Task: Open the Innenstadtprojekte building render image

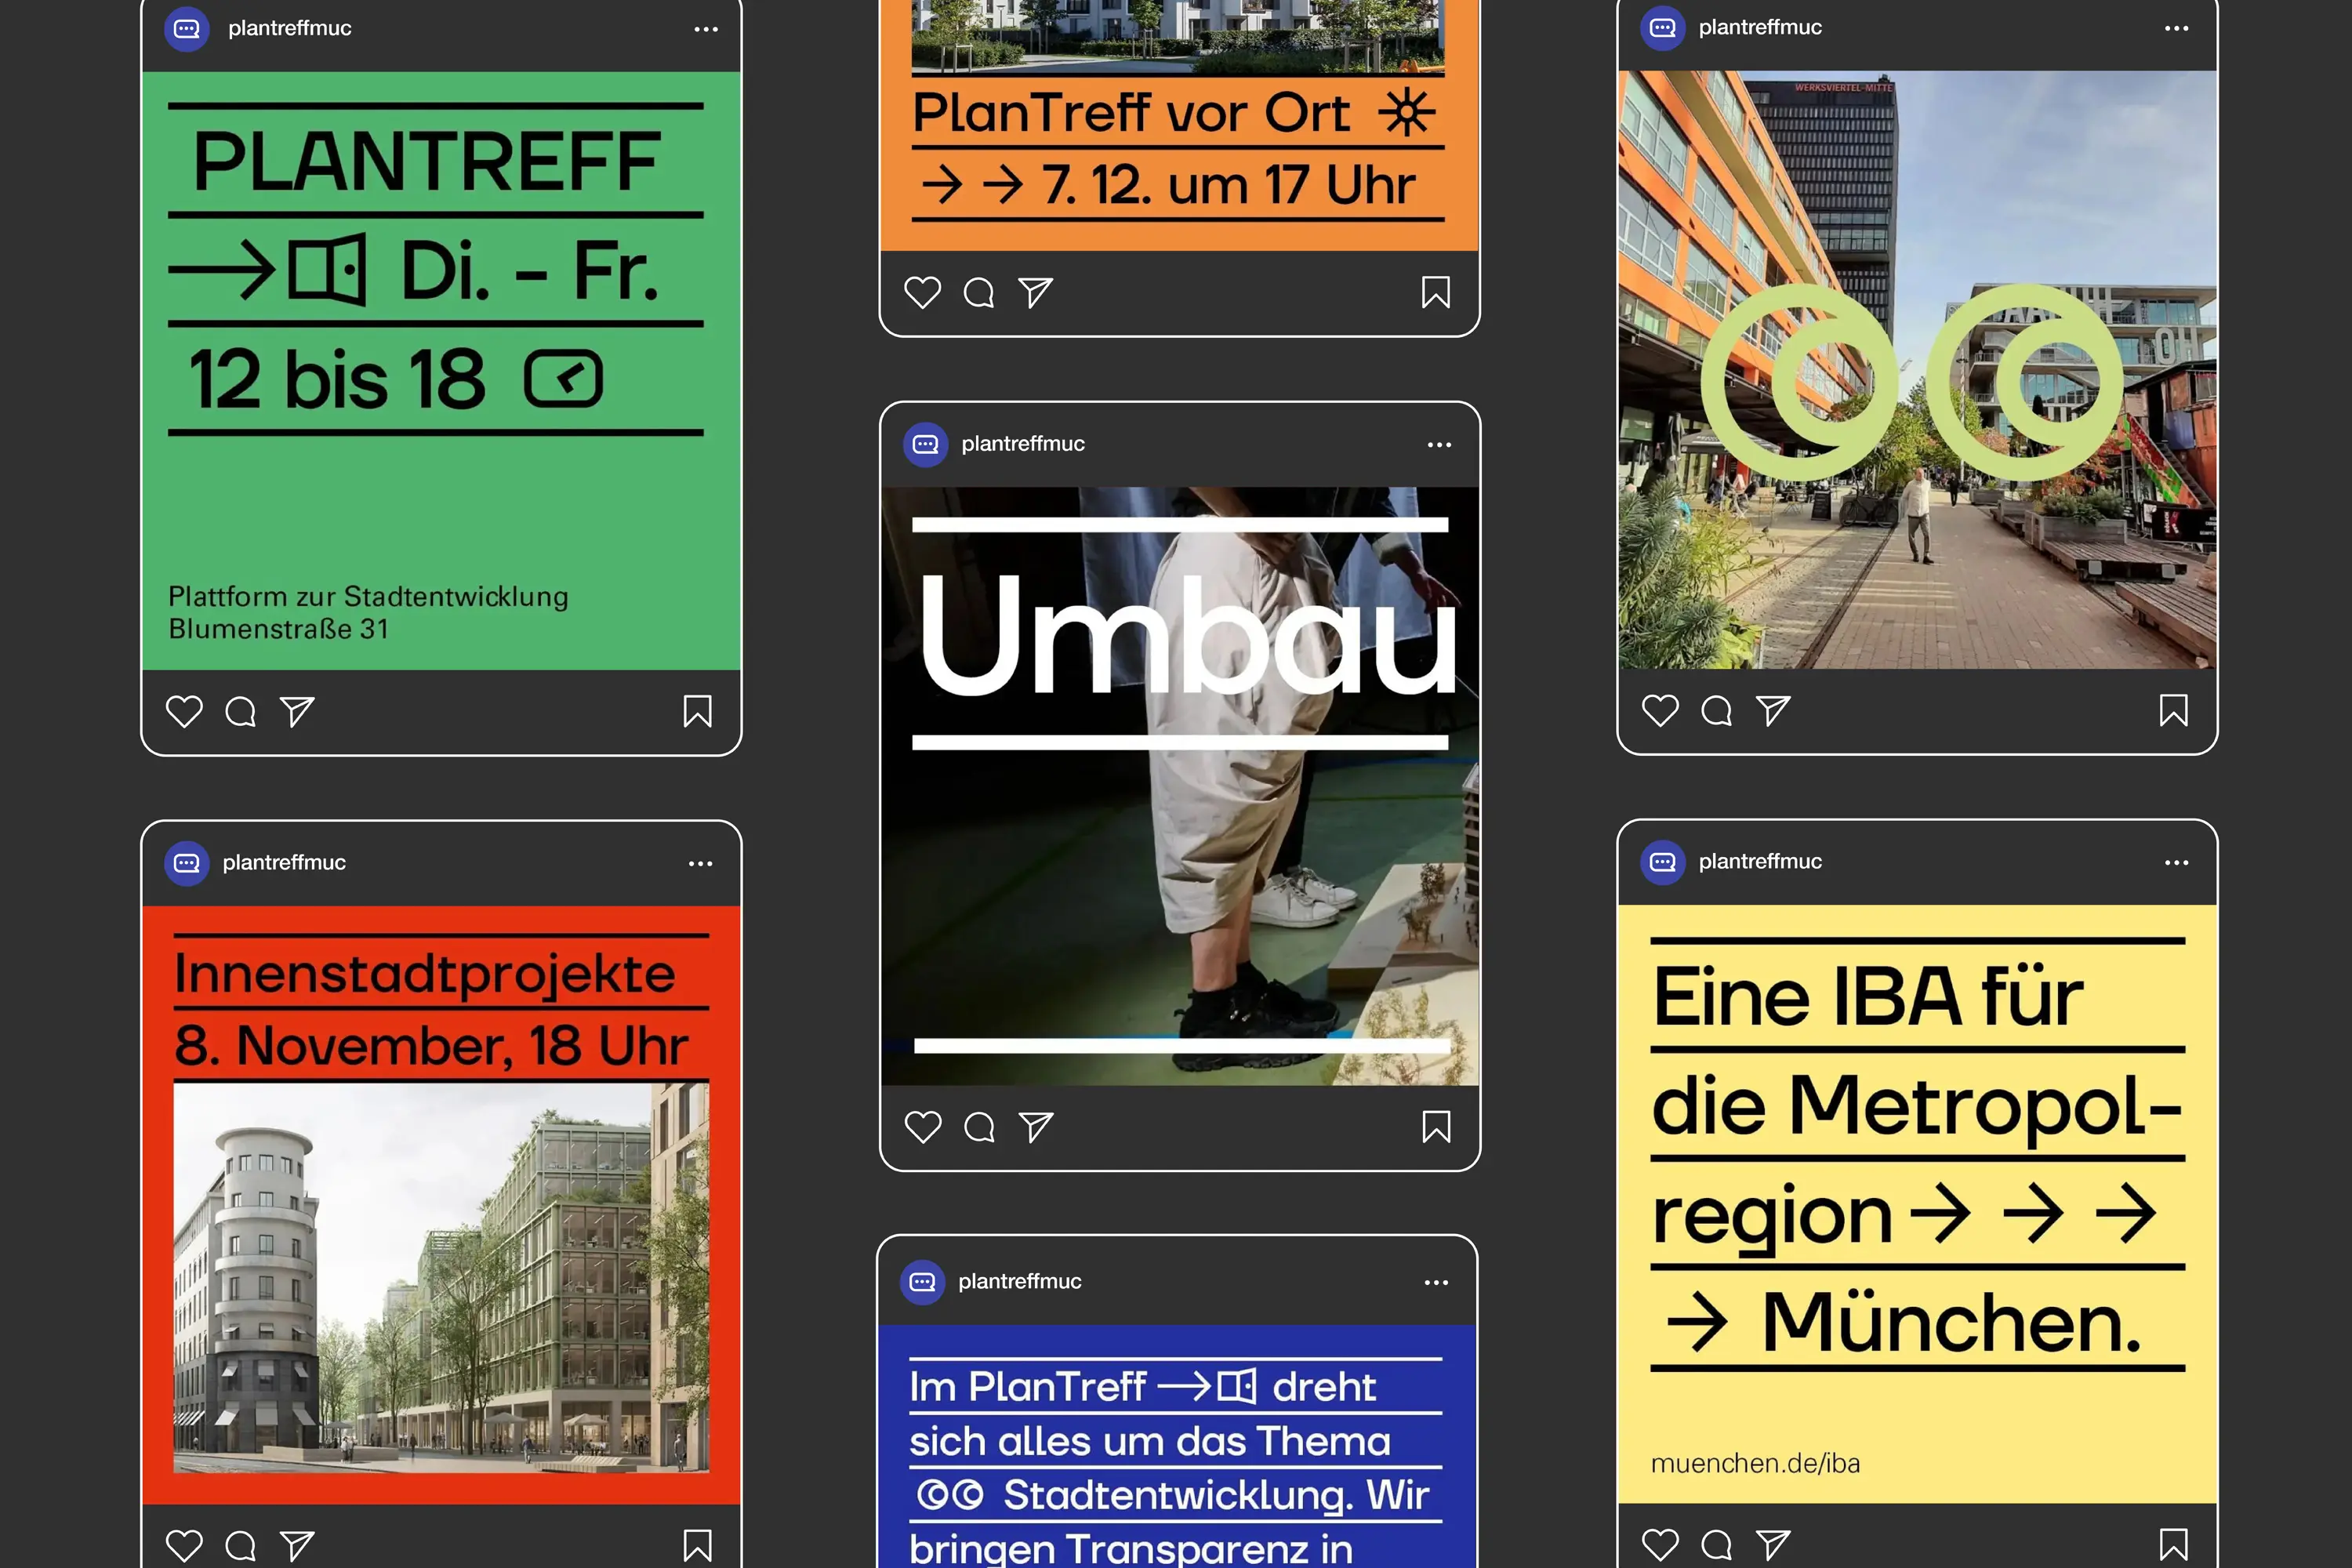Action: pos(441,1277)
